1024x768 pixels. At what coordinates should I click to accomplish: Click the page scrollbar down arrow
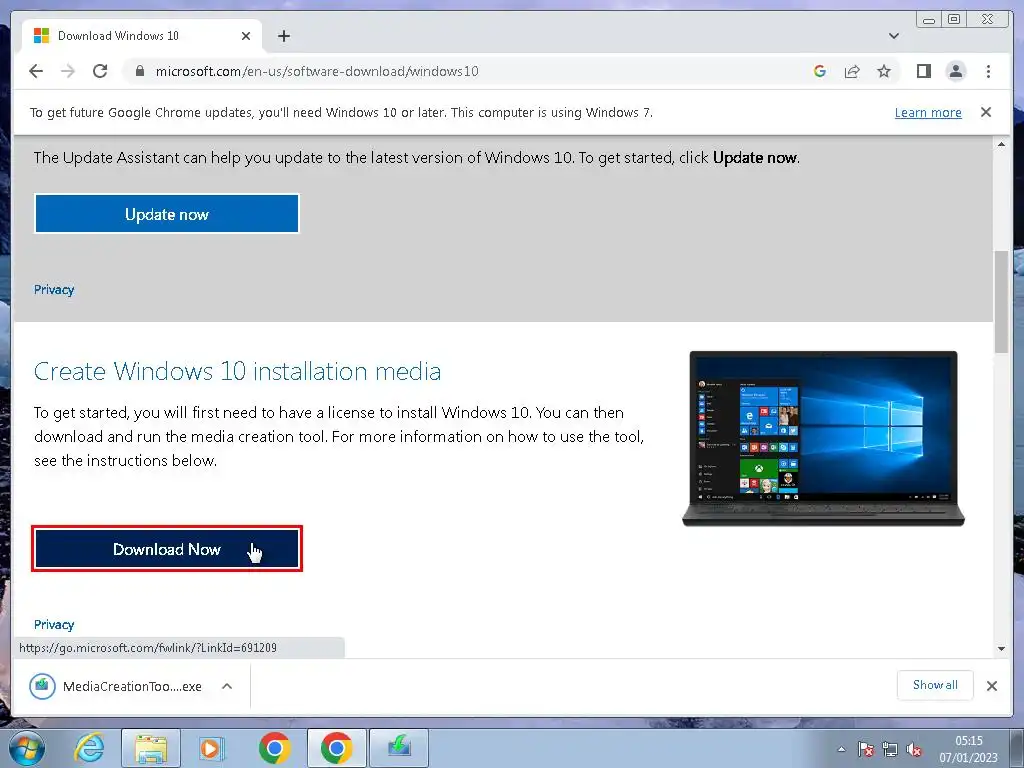pyautogui.click(x=1001, y=649)
